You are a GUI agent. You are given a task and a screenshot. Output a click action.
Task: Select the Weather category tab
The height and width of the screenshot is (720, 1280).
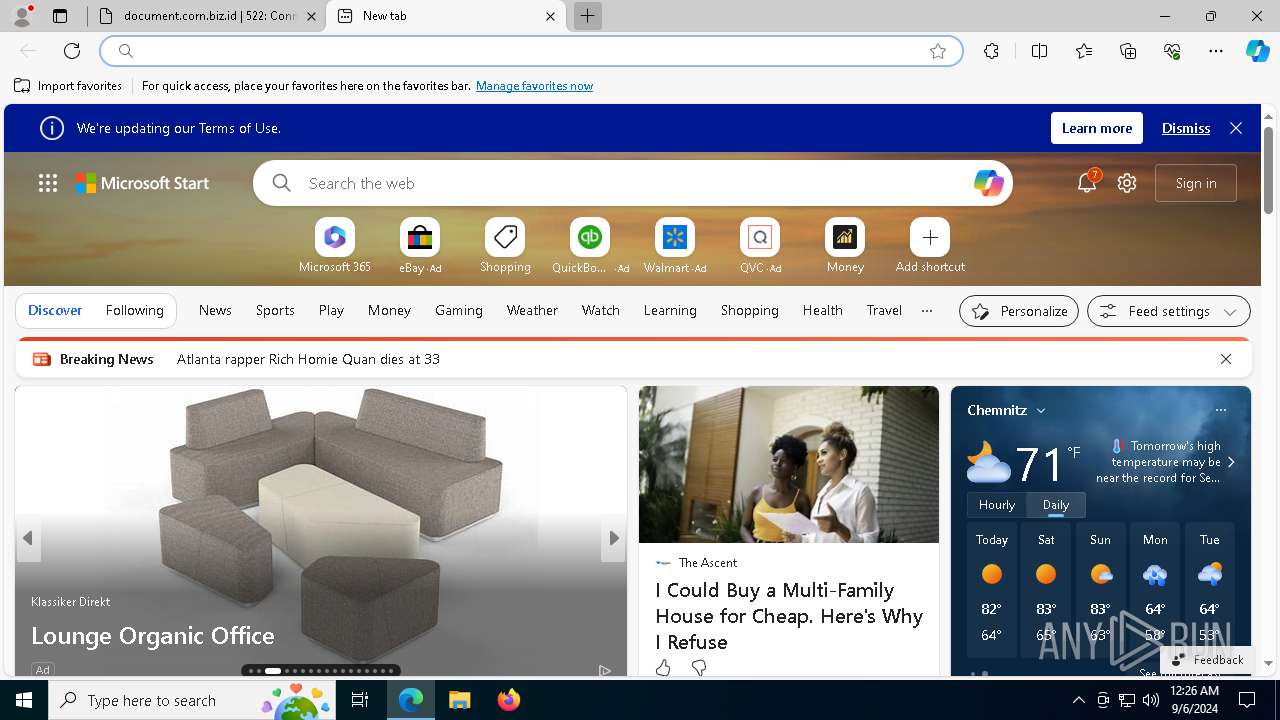coord(532,310)
